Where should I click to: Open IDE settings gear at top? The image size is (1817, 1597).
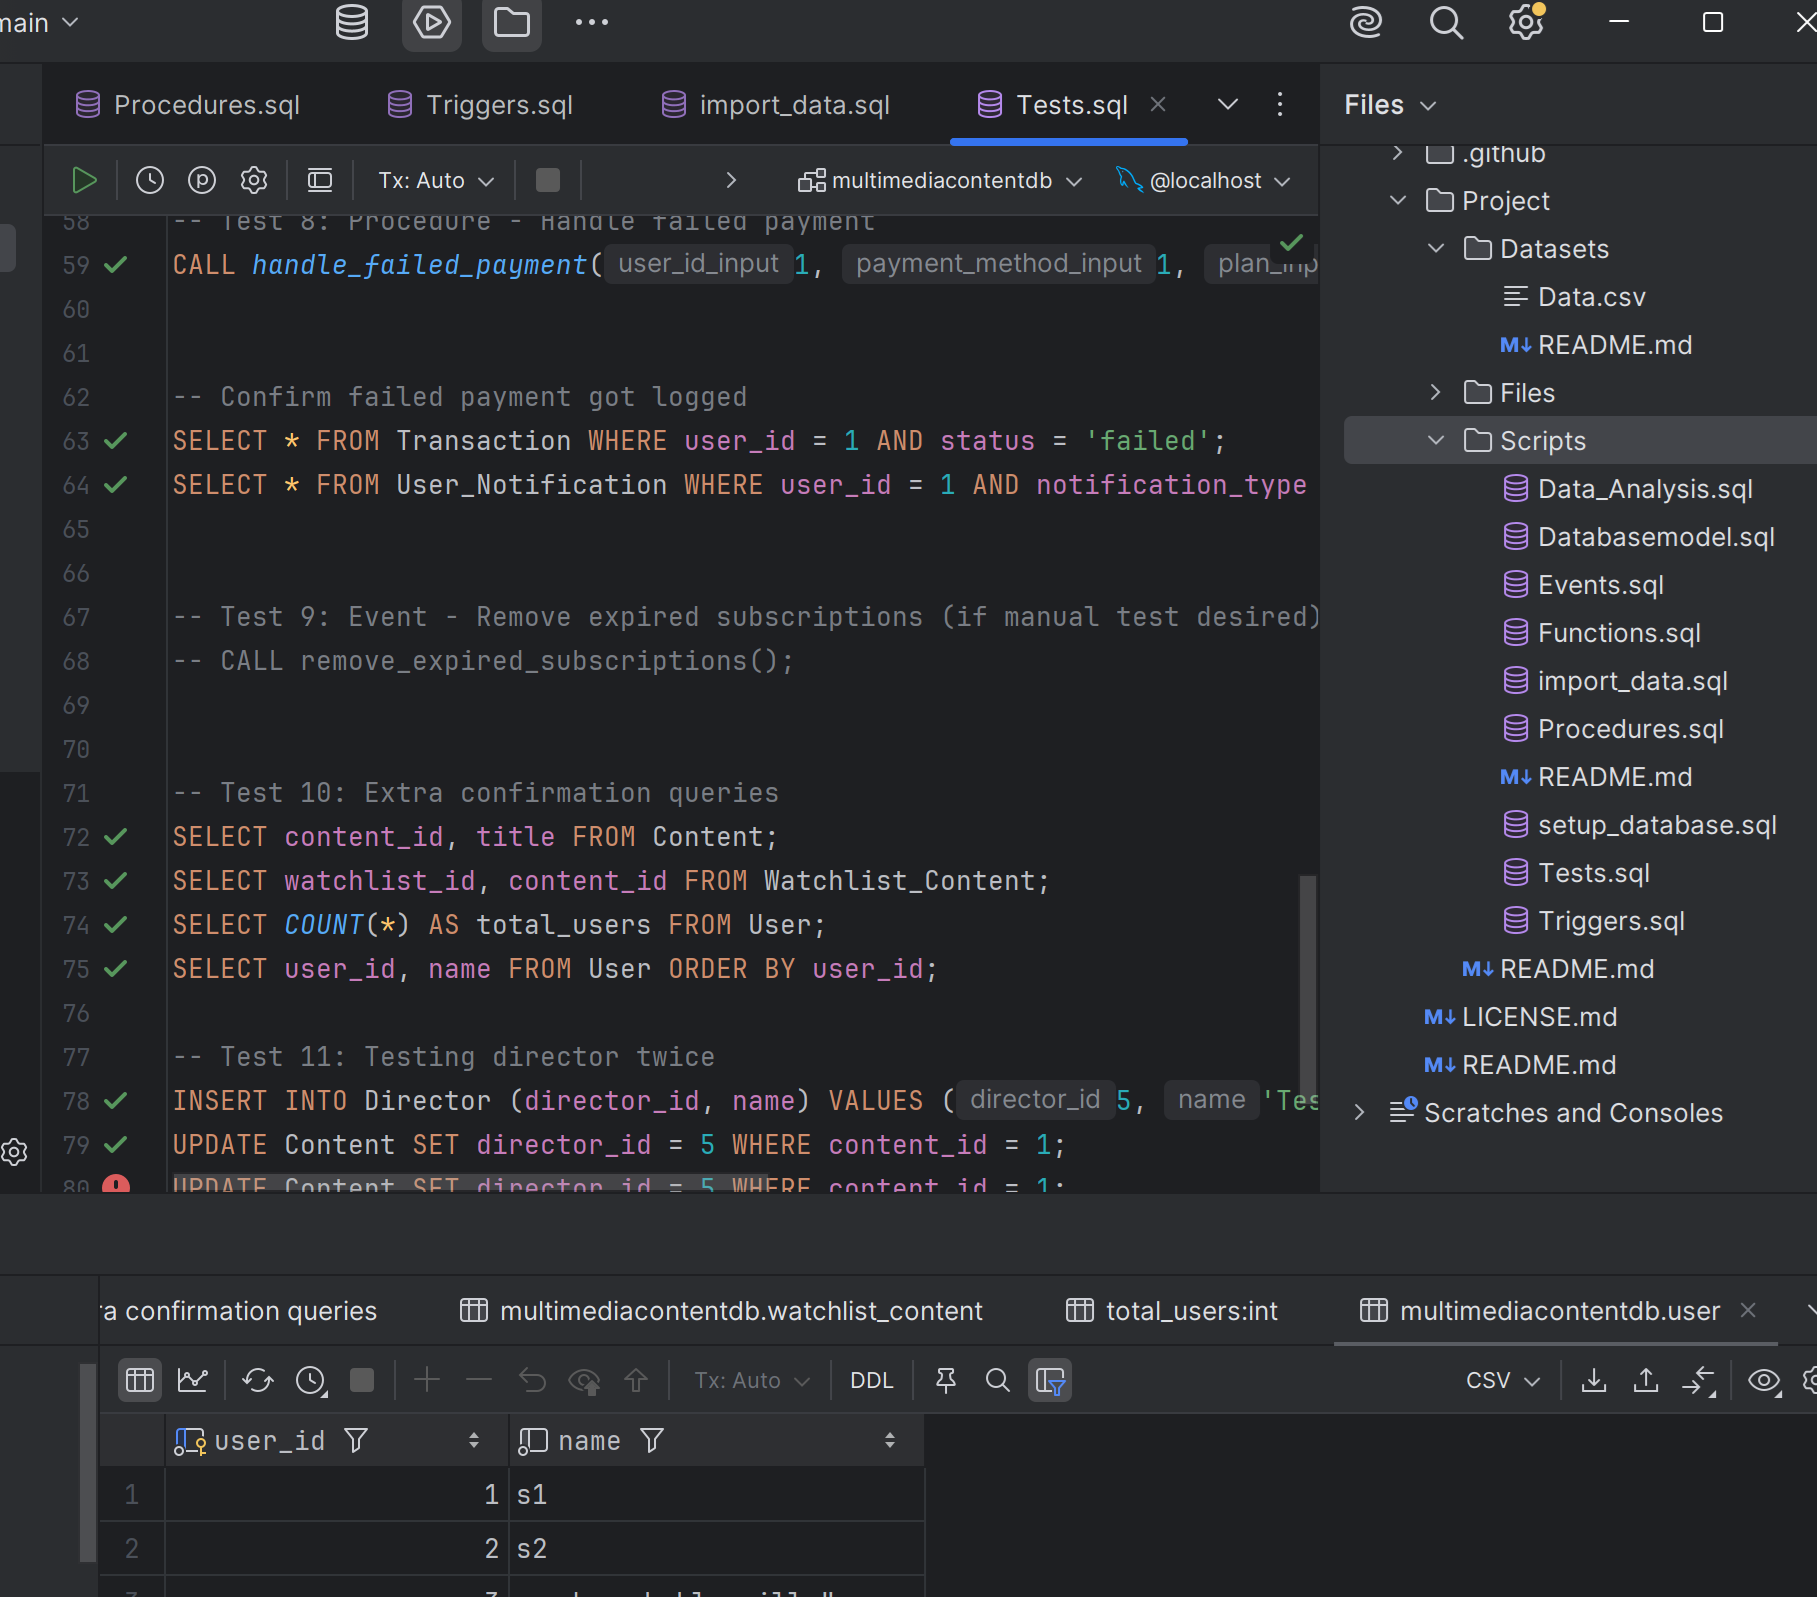click(1526, 22)
